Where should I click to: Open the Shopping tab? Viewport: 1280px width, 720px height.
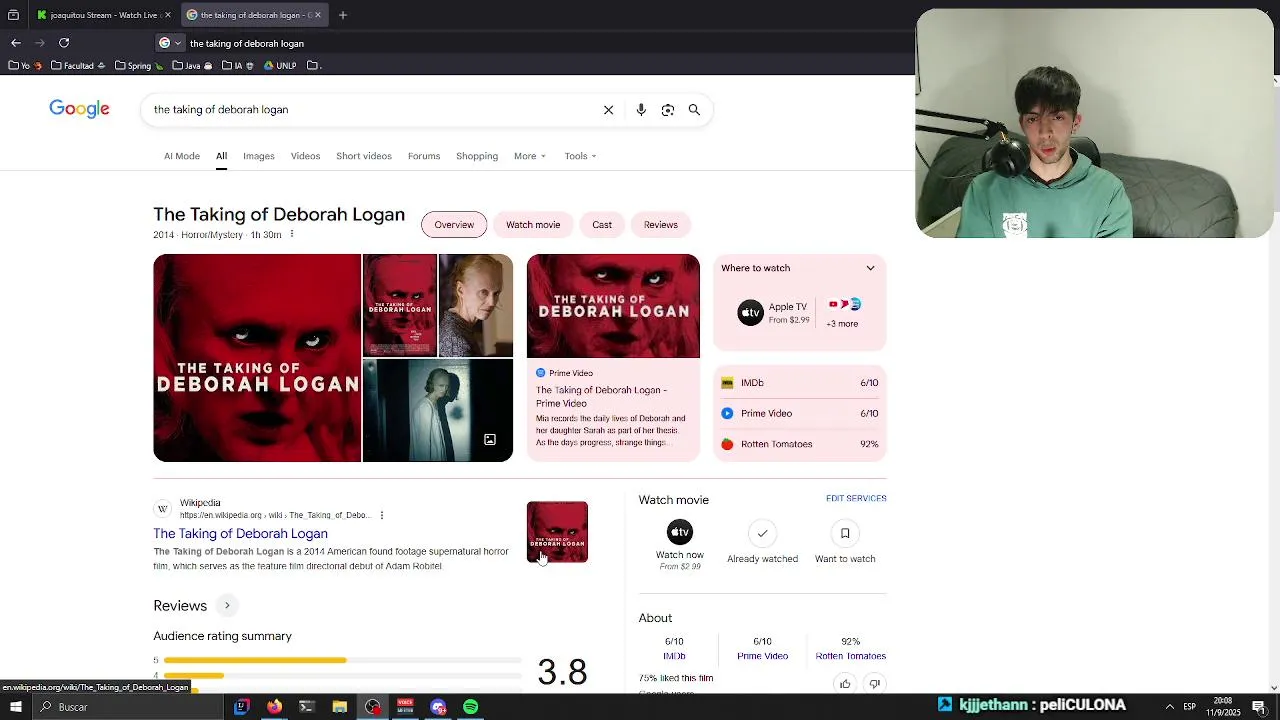click(x=477, y=156)
